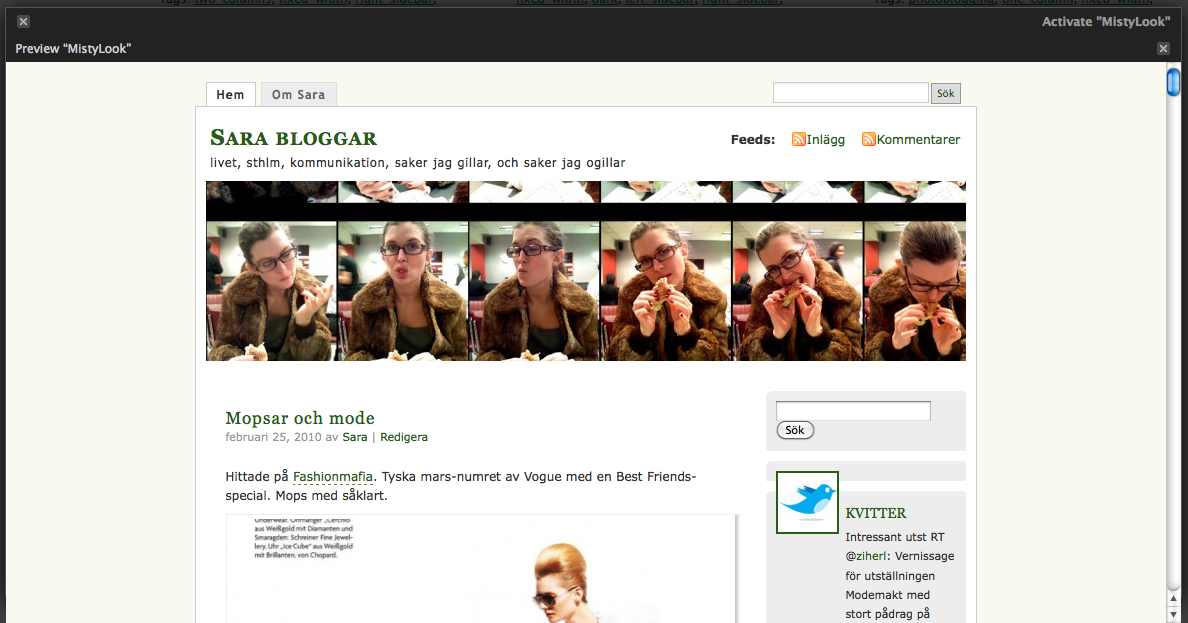Focus the sidebar search text box
This screenshot has width=1188, height=623.
click(x=853, y=411)
